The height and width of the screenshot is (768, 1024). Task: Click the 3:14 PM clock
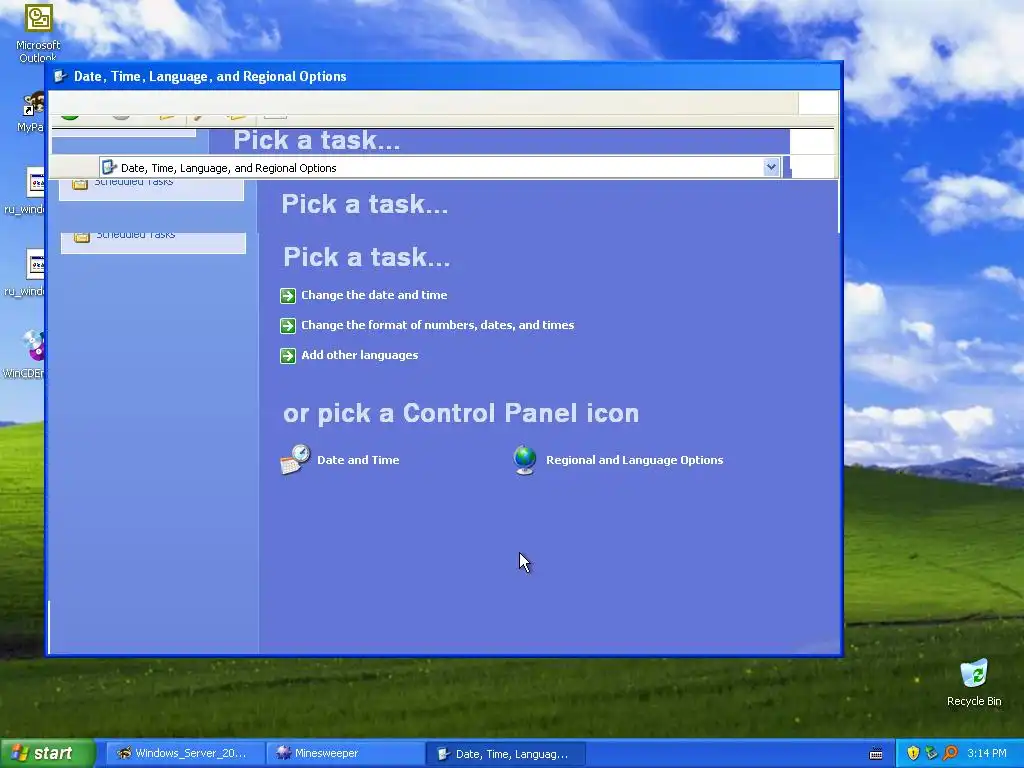point(987,754)
